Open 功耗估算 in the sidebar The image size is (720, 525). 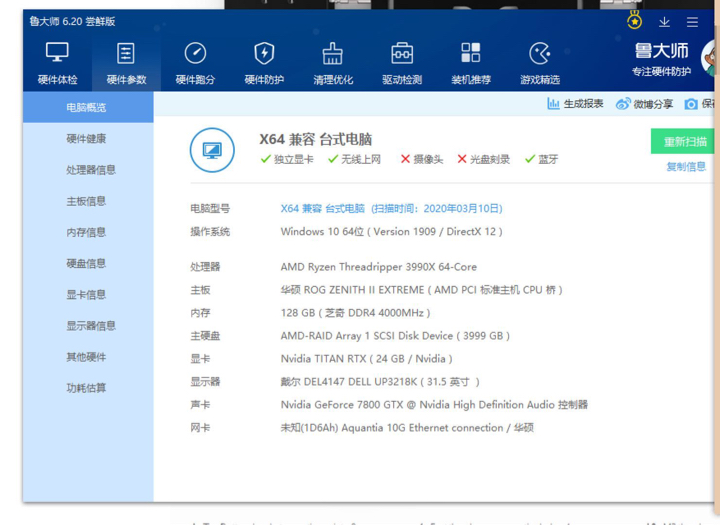86,388
